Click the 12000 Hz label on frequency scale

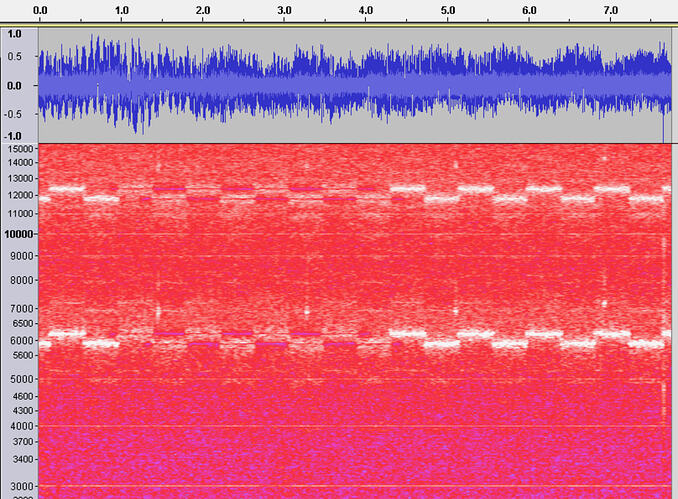(x=18, y=197)
